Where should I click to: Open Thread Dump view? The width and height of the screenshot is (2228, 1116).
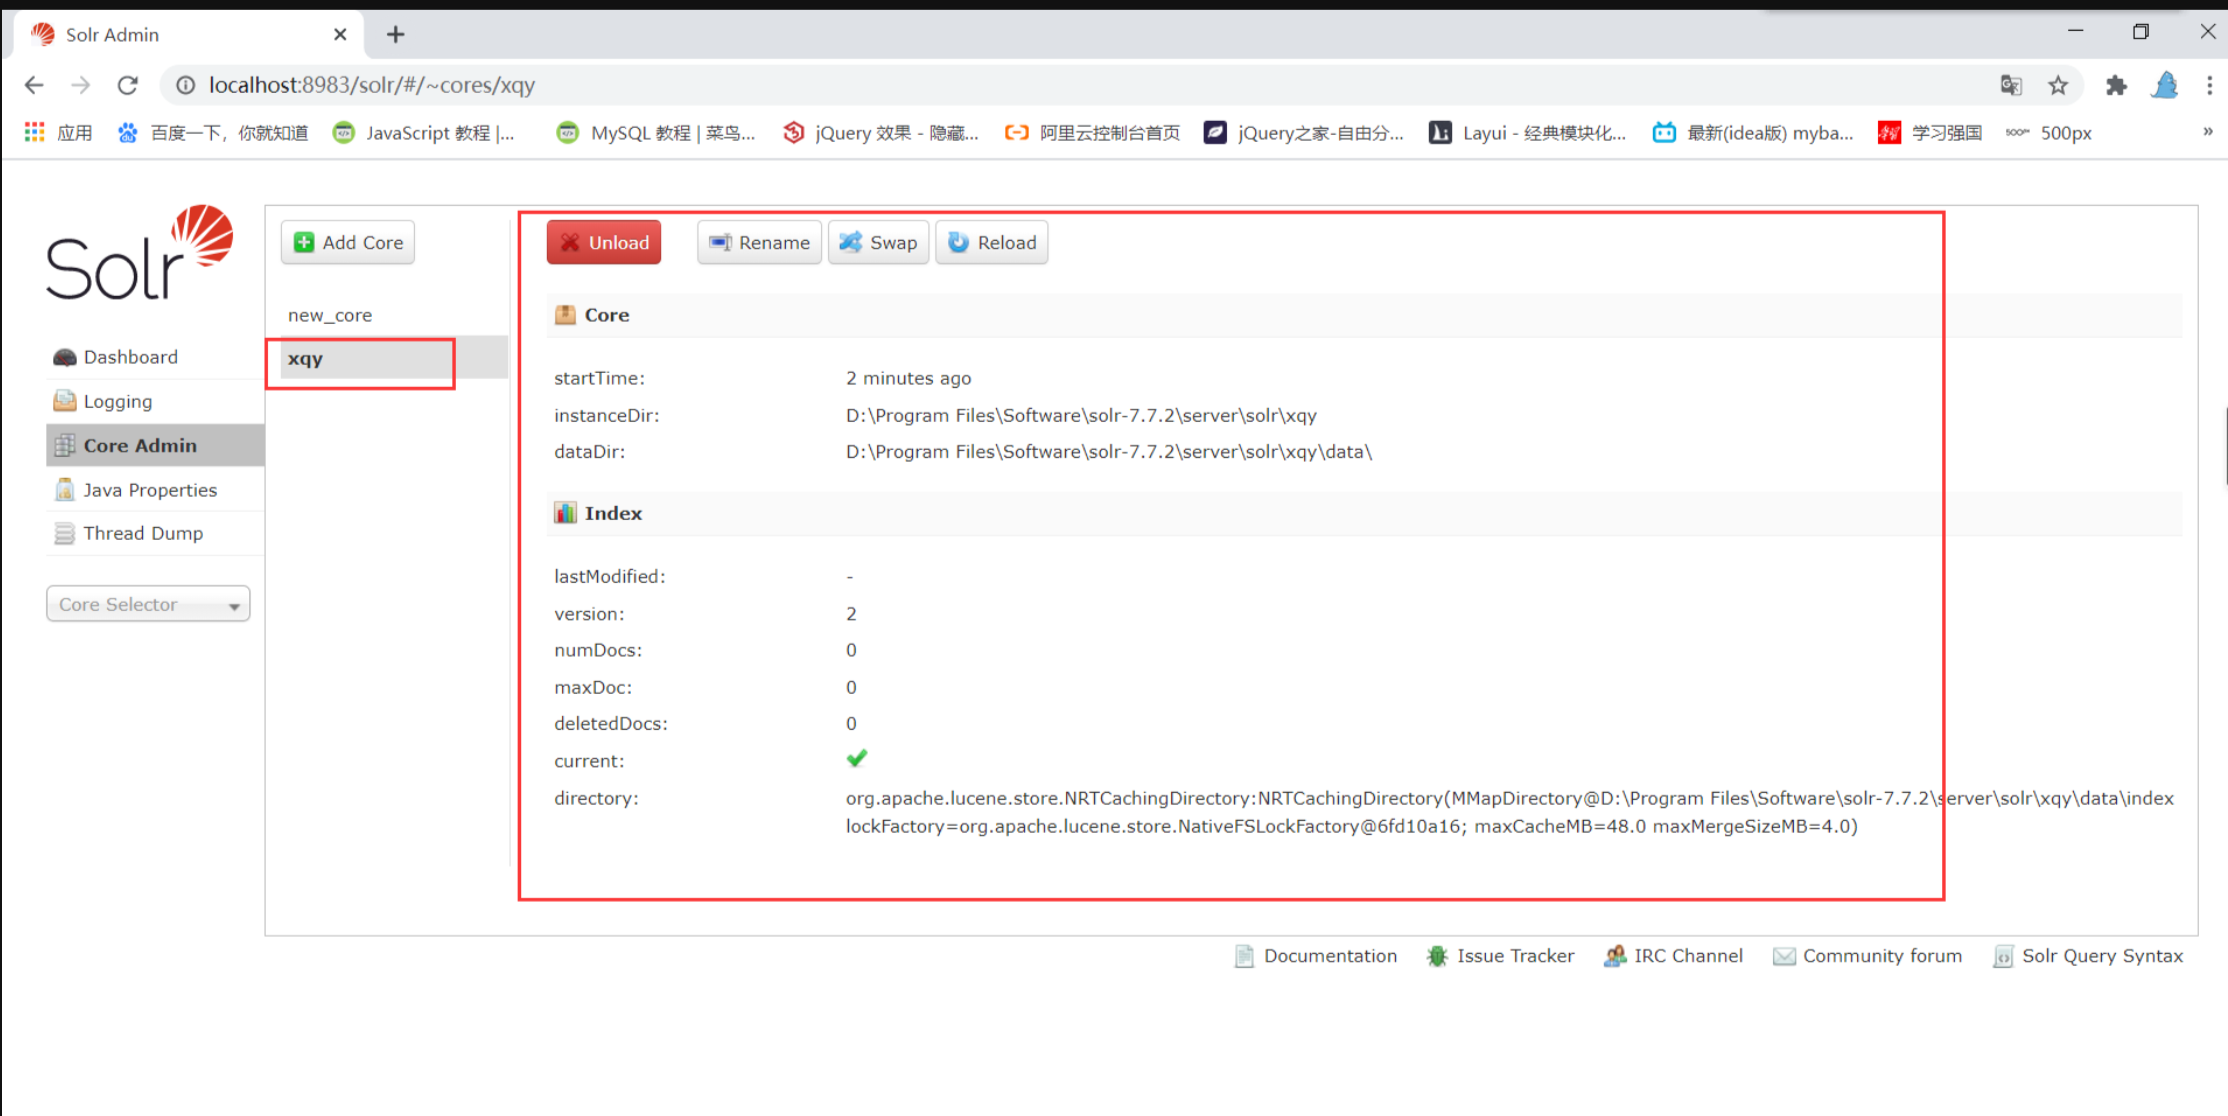click(142, 533)
